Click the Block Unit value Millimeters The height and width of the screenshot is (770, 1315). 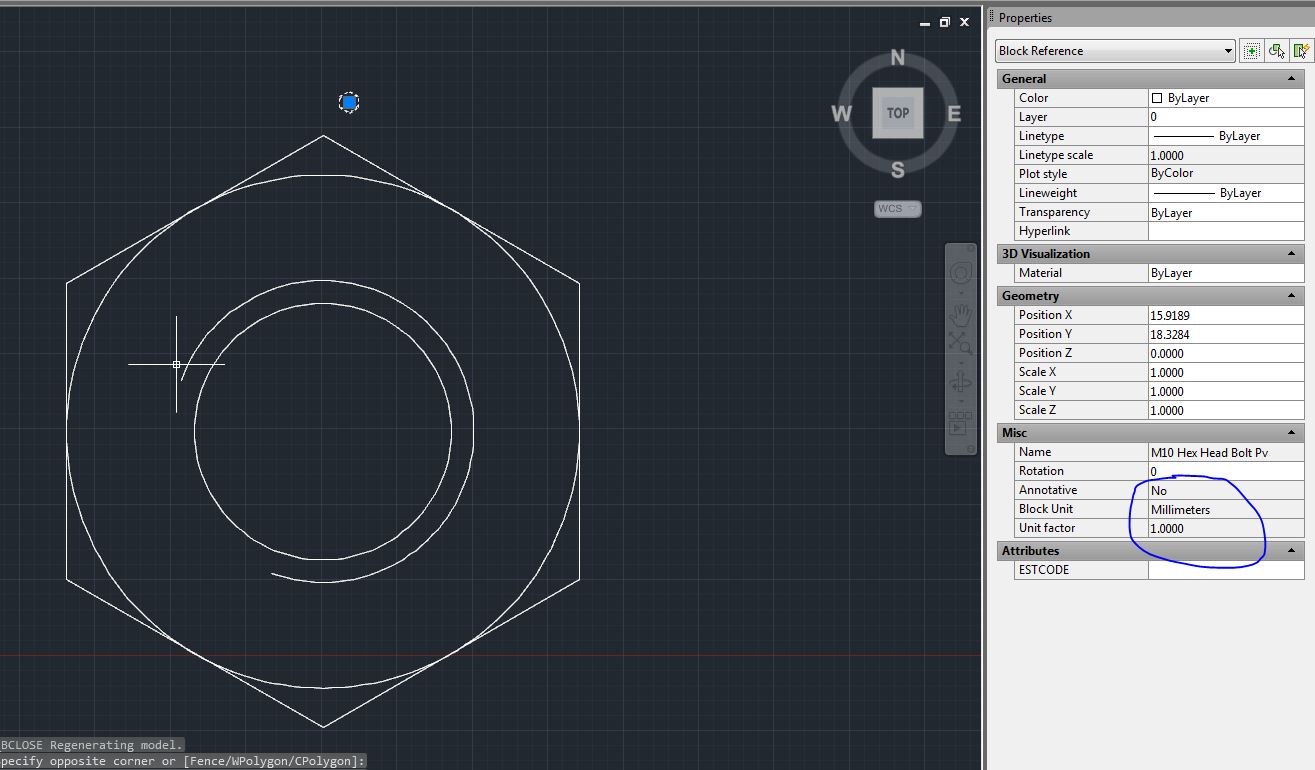coord(1226,509)
